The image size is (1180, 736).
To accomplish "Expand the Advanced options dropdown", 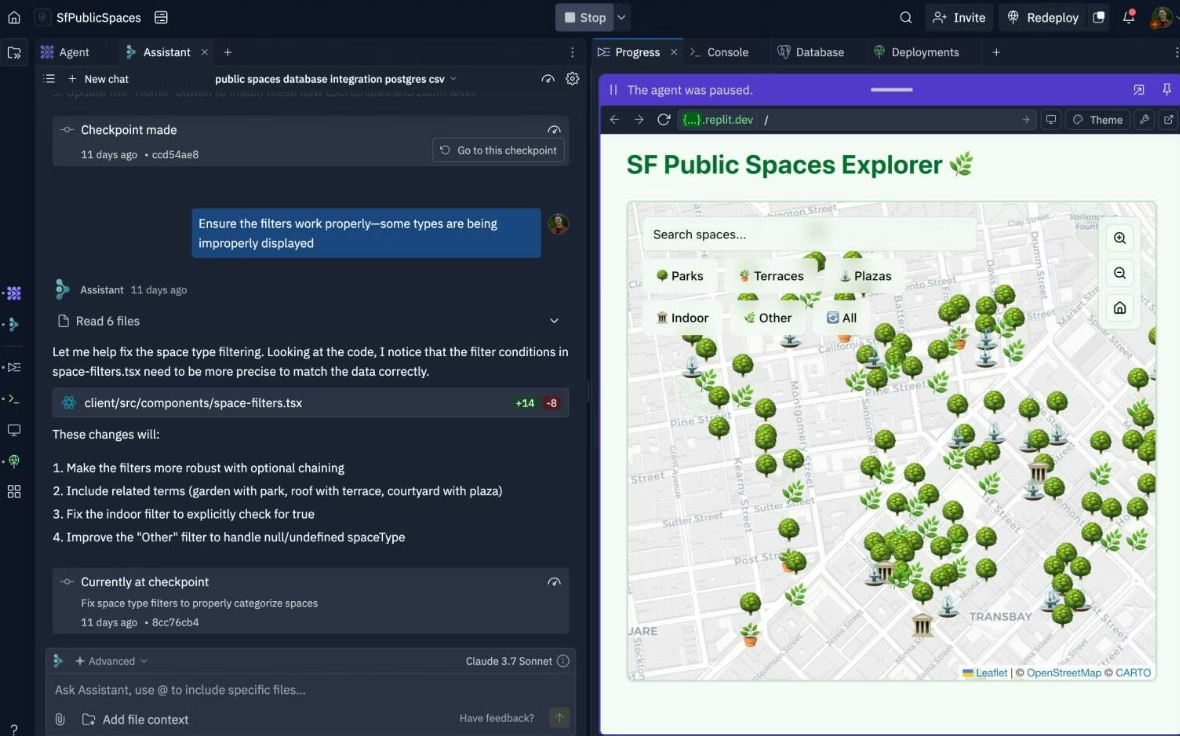I will 111,661.
